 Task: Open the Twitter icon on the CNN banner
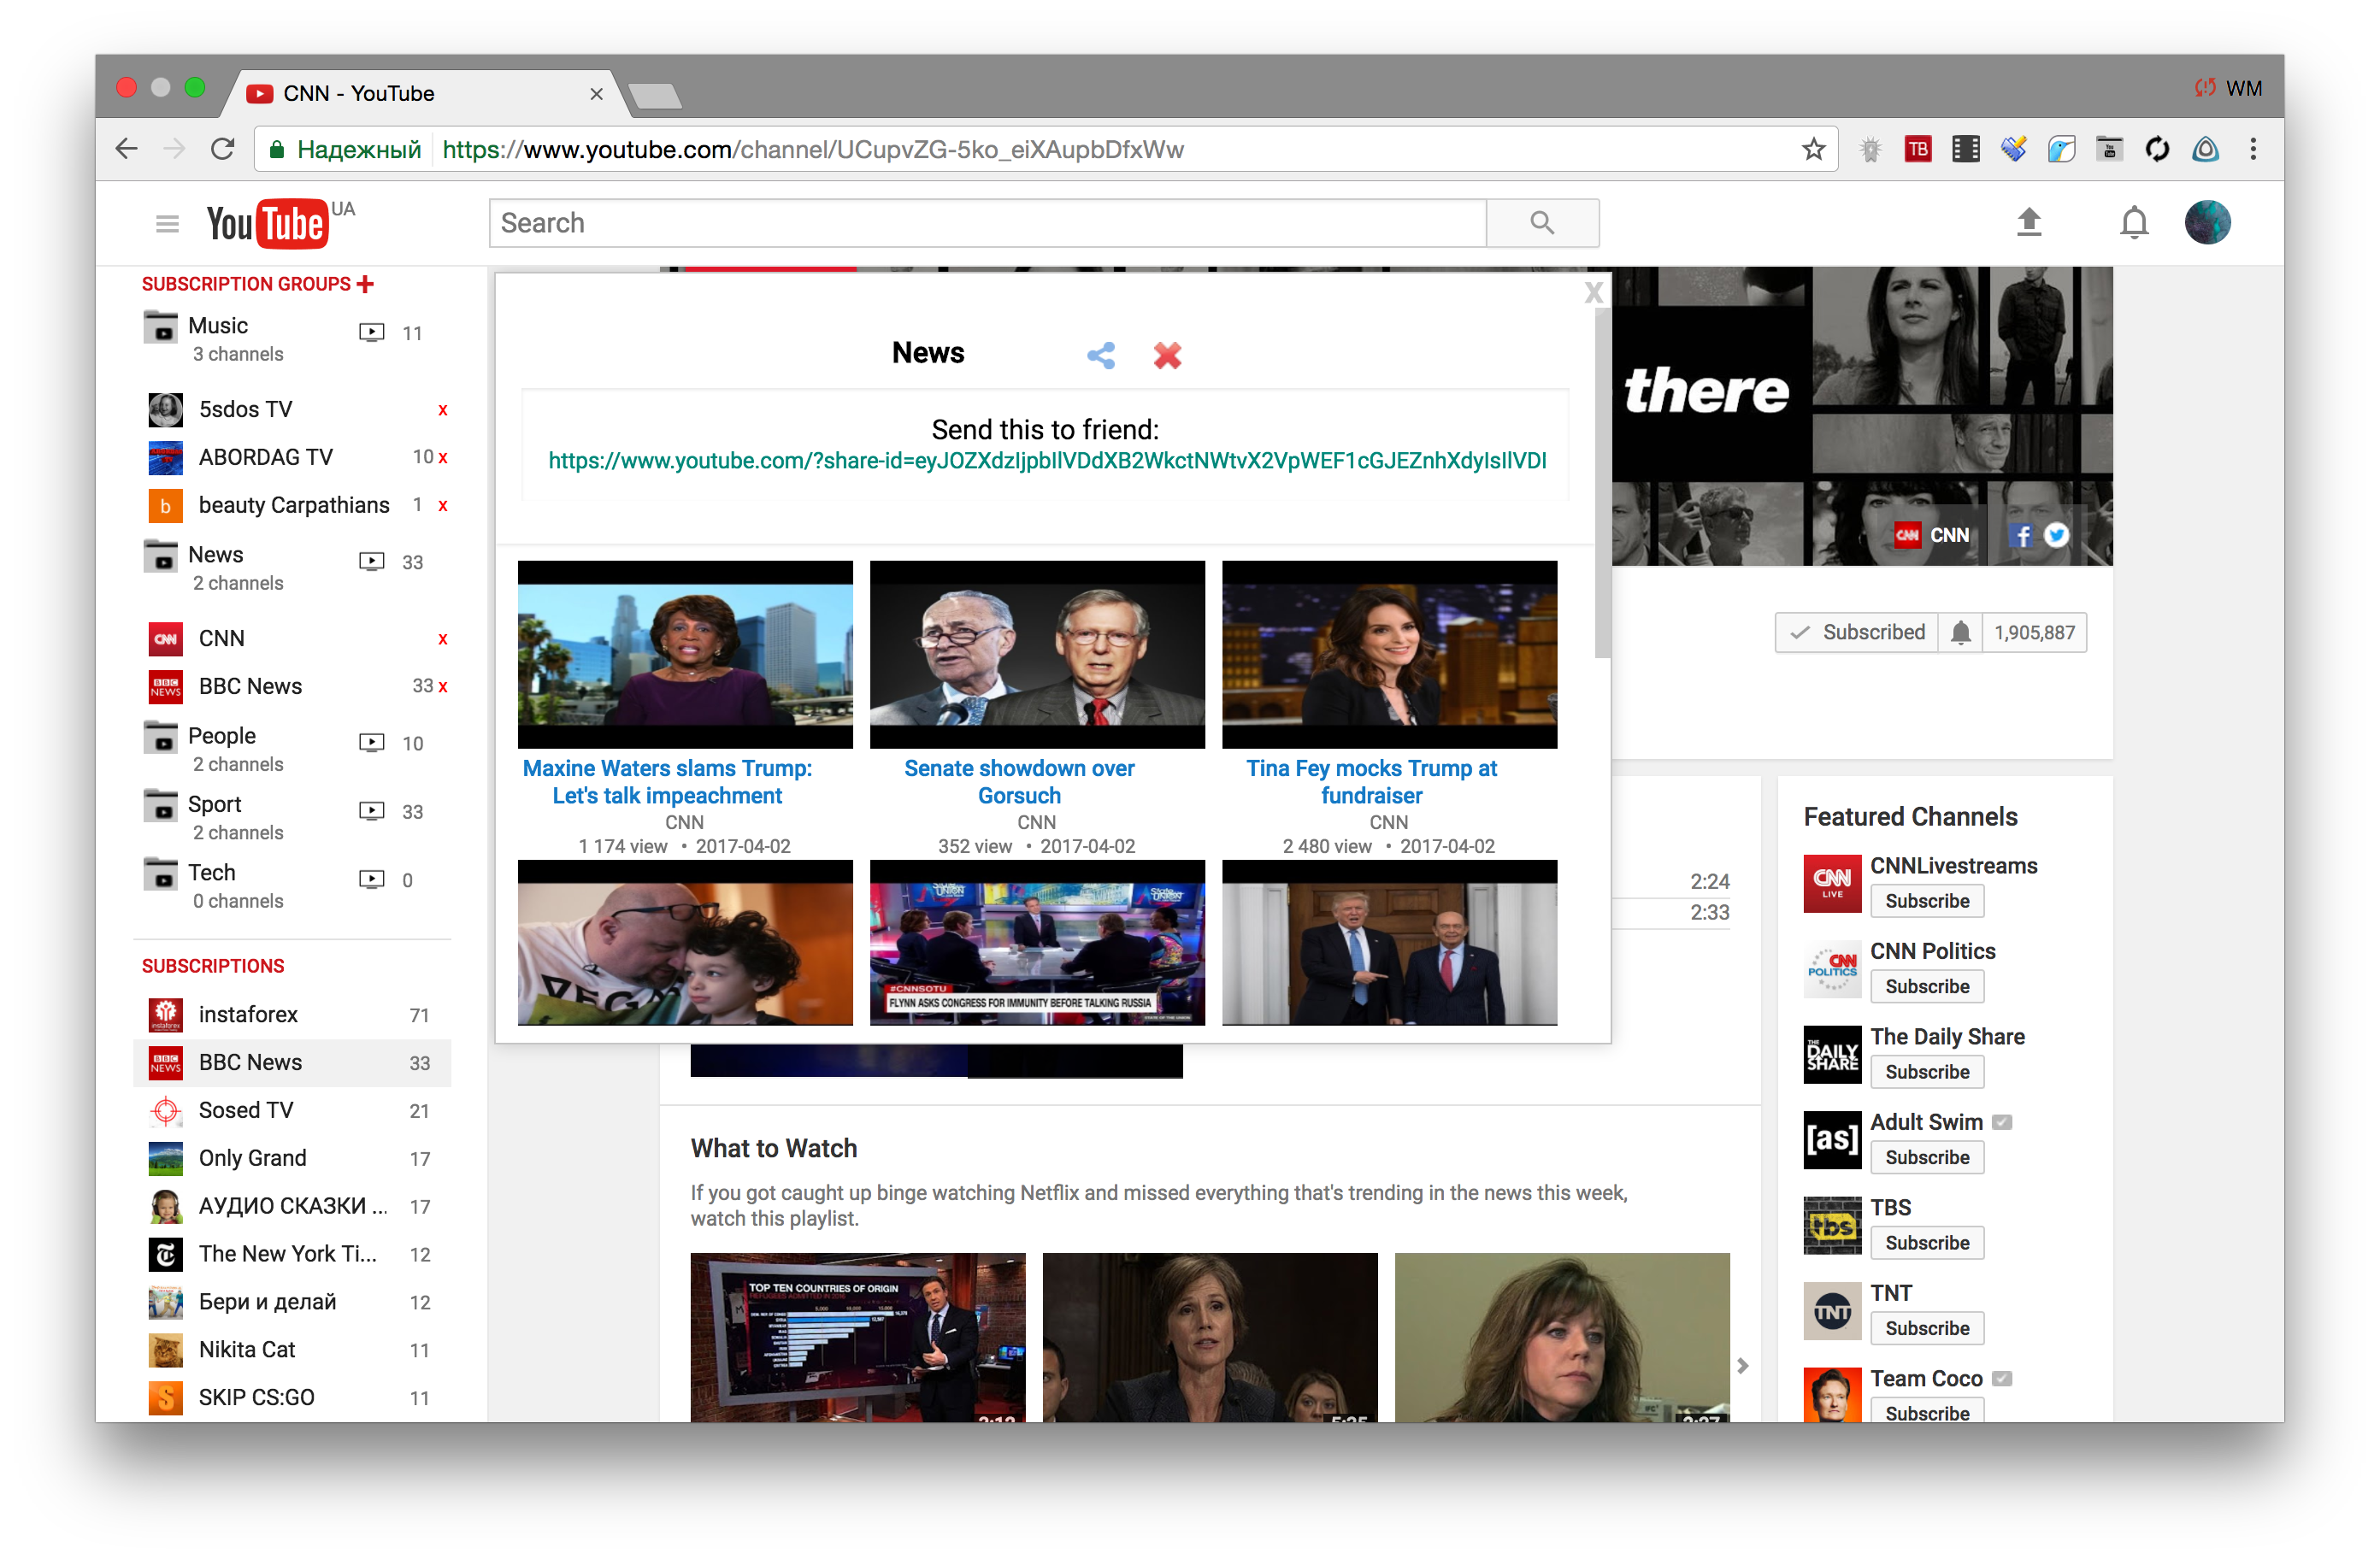pos(2057,535)
